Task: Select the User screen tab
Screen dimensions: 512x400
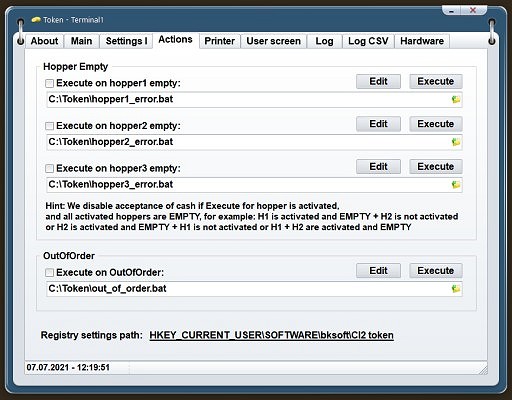Action: tap(274, 41)
